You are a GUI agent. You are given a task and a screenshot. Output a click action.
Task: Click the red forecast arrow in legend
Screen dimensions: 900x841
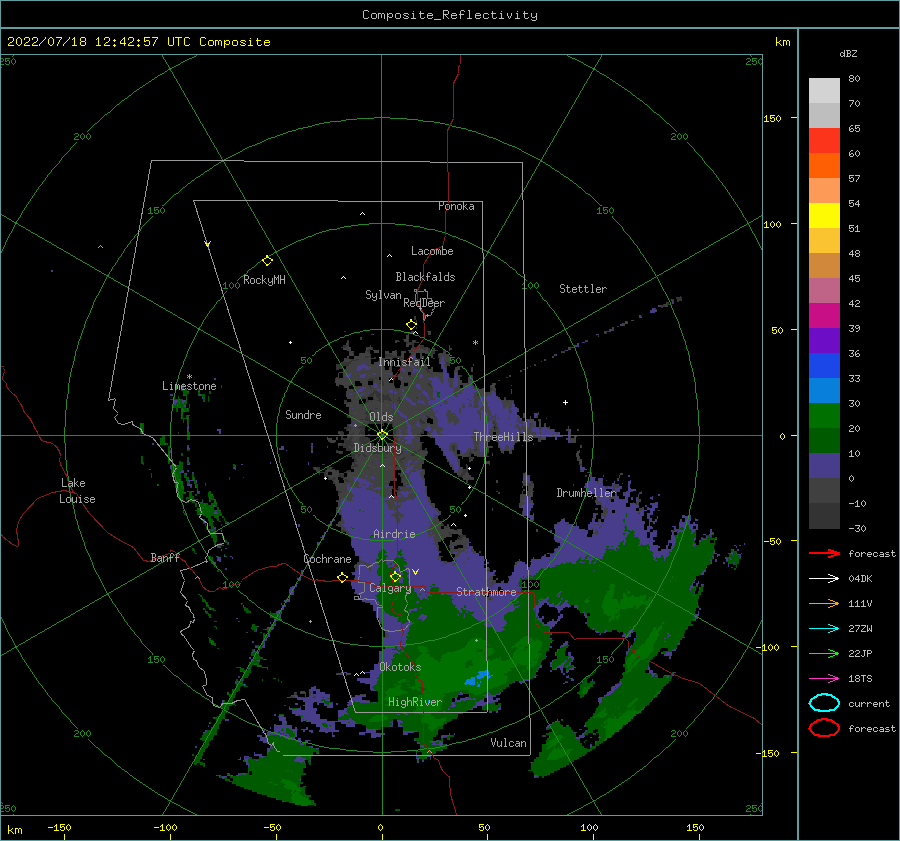(824, 553)
